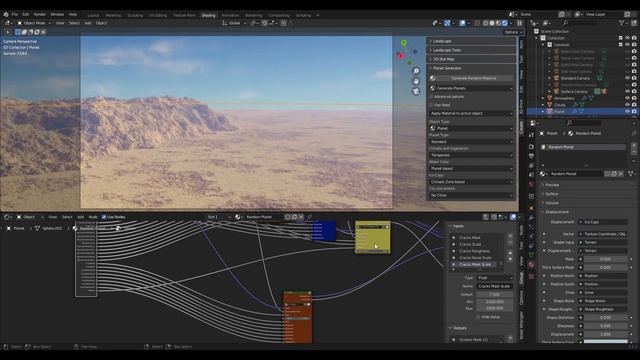Screen dimensions: 640x360
Task: Open the Climate and Vegetation Temperate dropdown
Action: [x=471, y=155]
